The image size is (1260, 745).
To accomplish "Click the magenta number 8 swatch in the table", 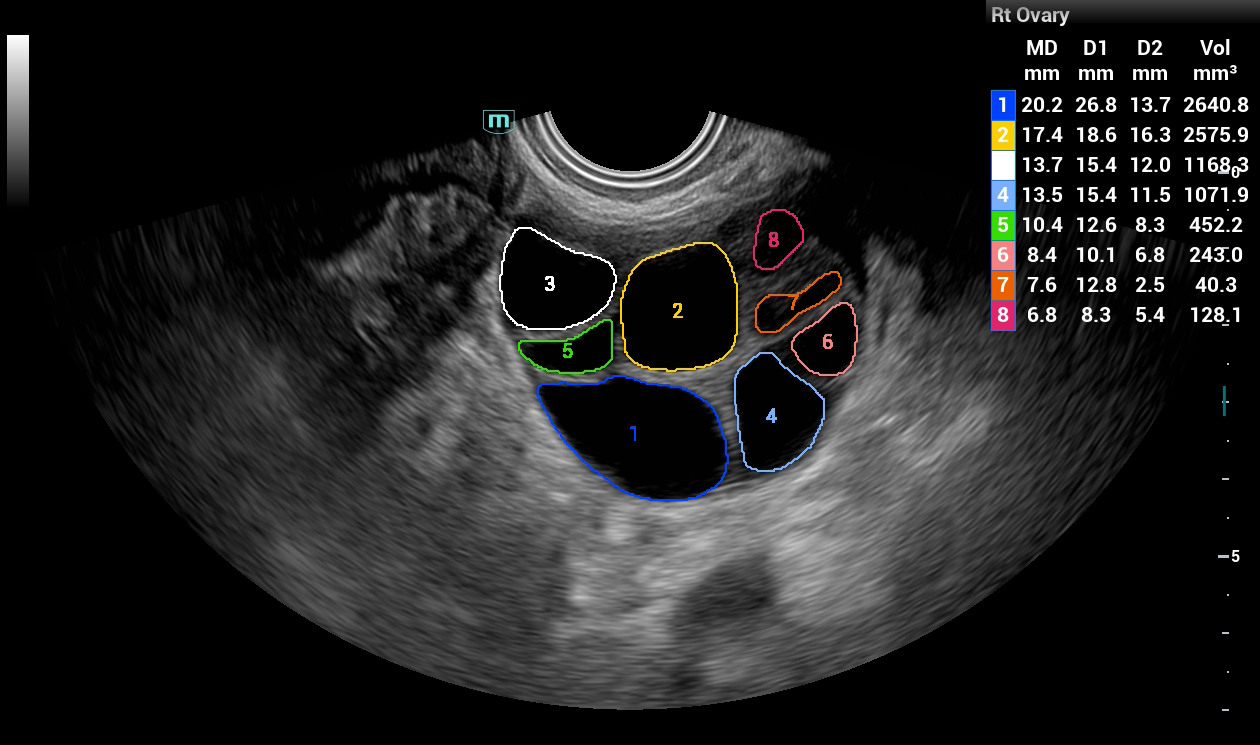I will 1003,315.
